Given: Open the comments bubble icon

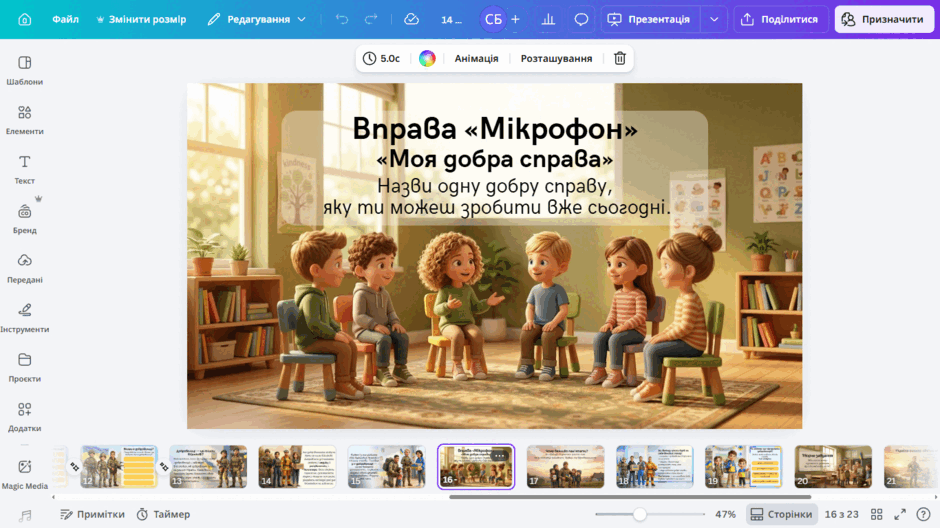Looking at the screenshot, I should pyautogui.click(x=581, y=19).
